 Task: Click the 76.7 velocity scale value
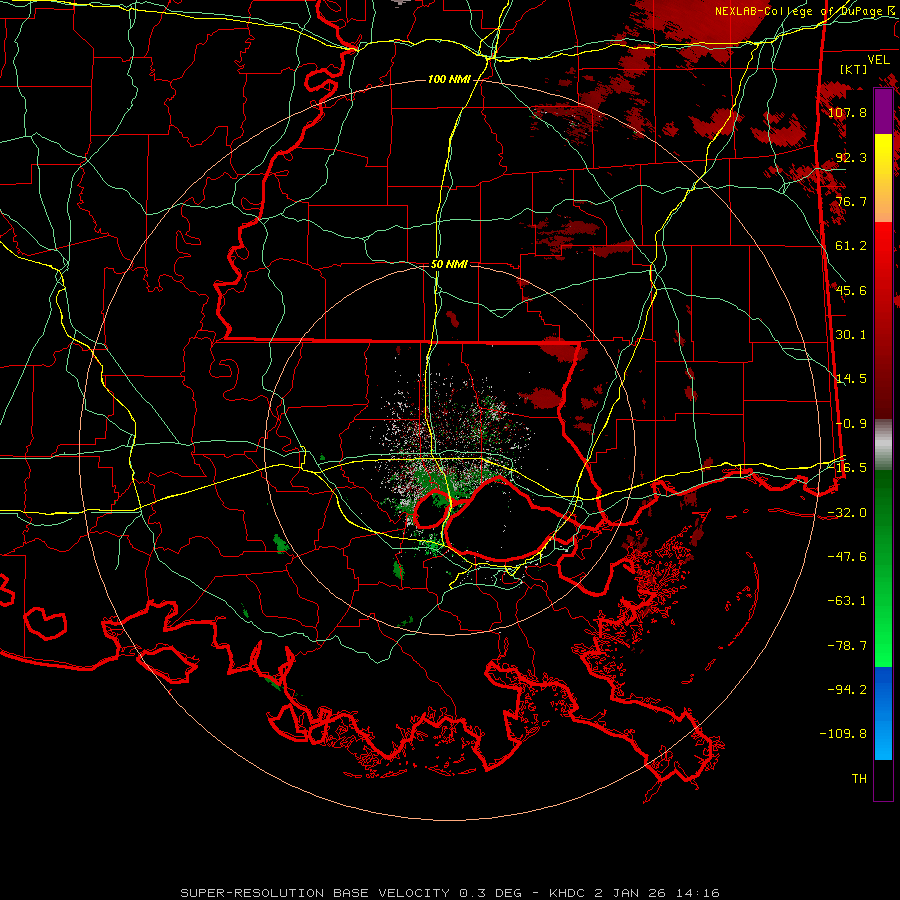click(x=851, y=201)
